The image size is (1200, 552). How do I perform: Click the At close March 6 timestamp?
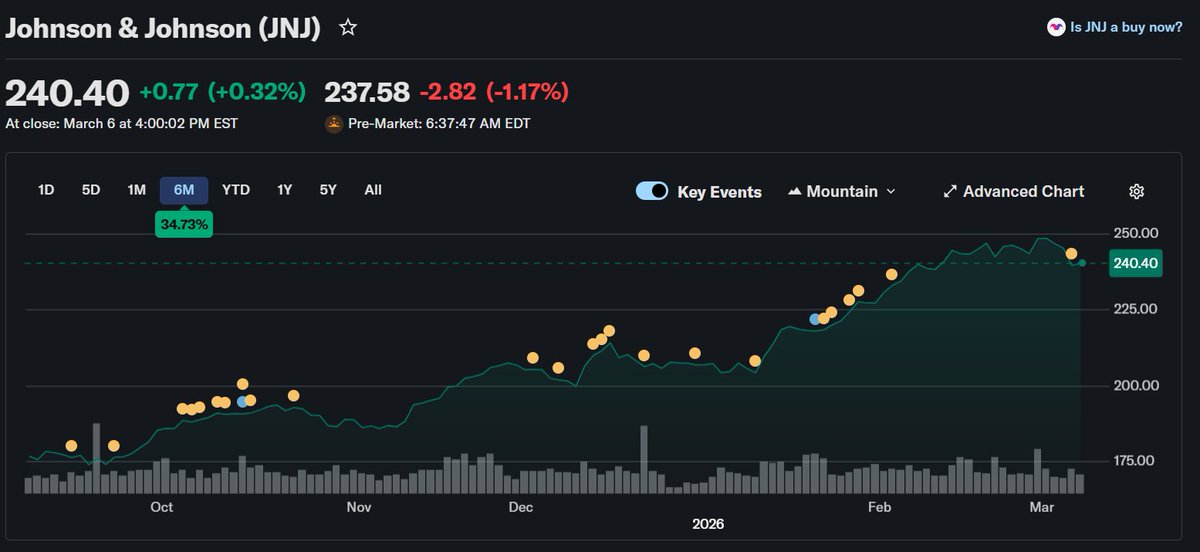(x=122, y=124)
